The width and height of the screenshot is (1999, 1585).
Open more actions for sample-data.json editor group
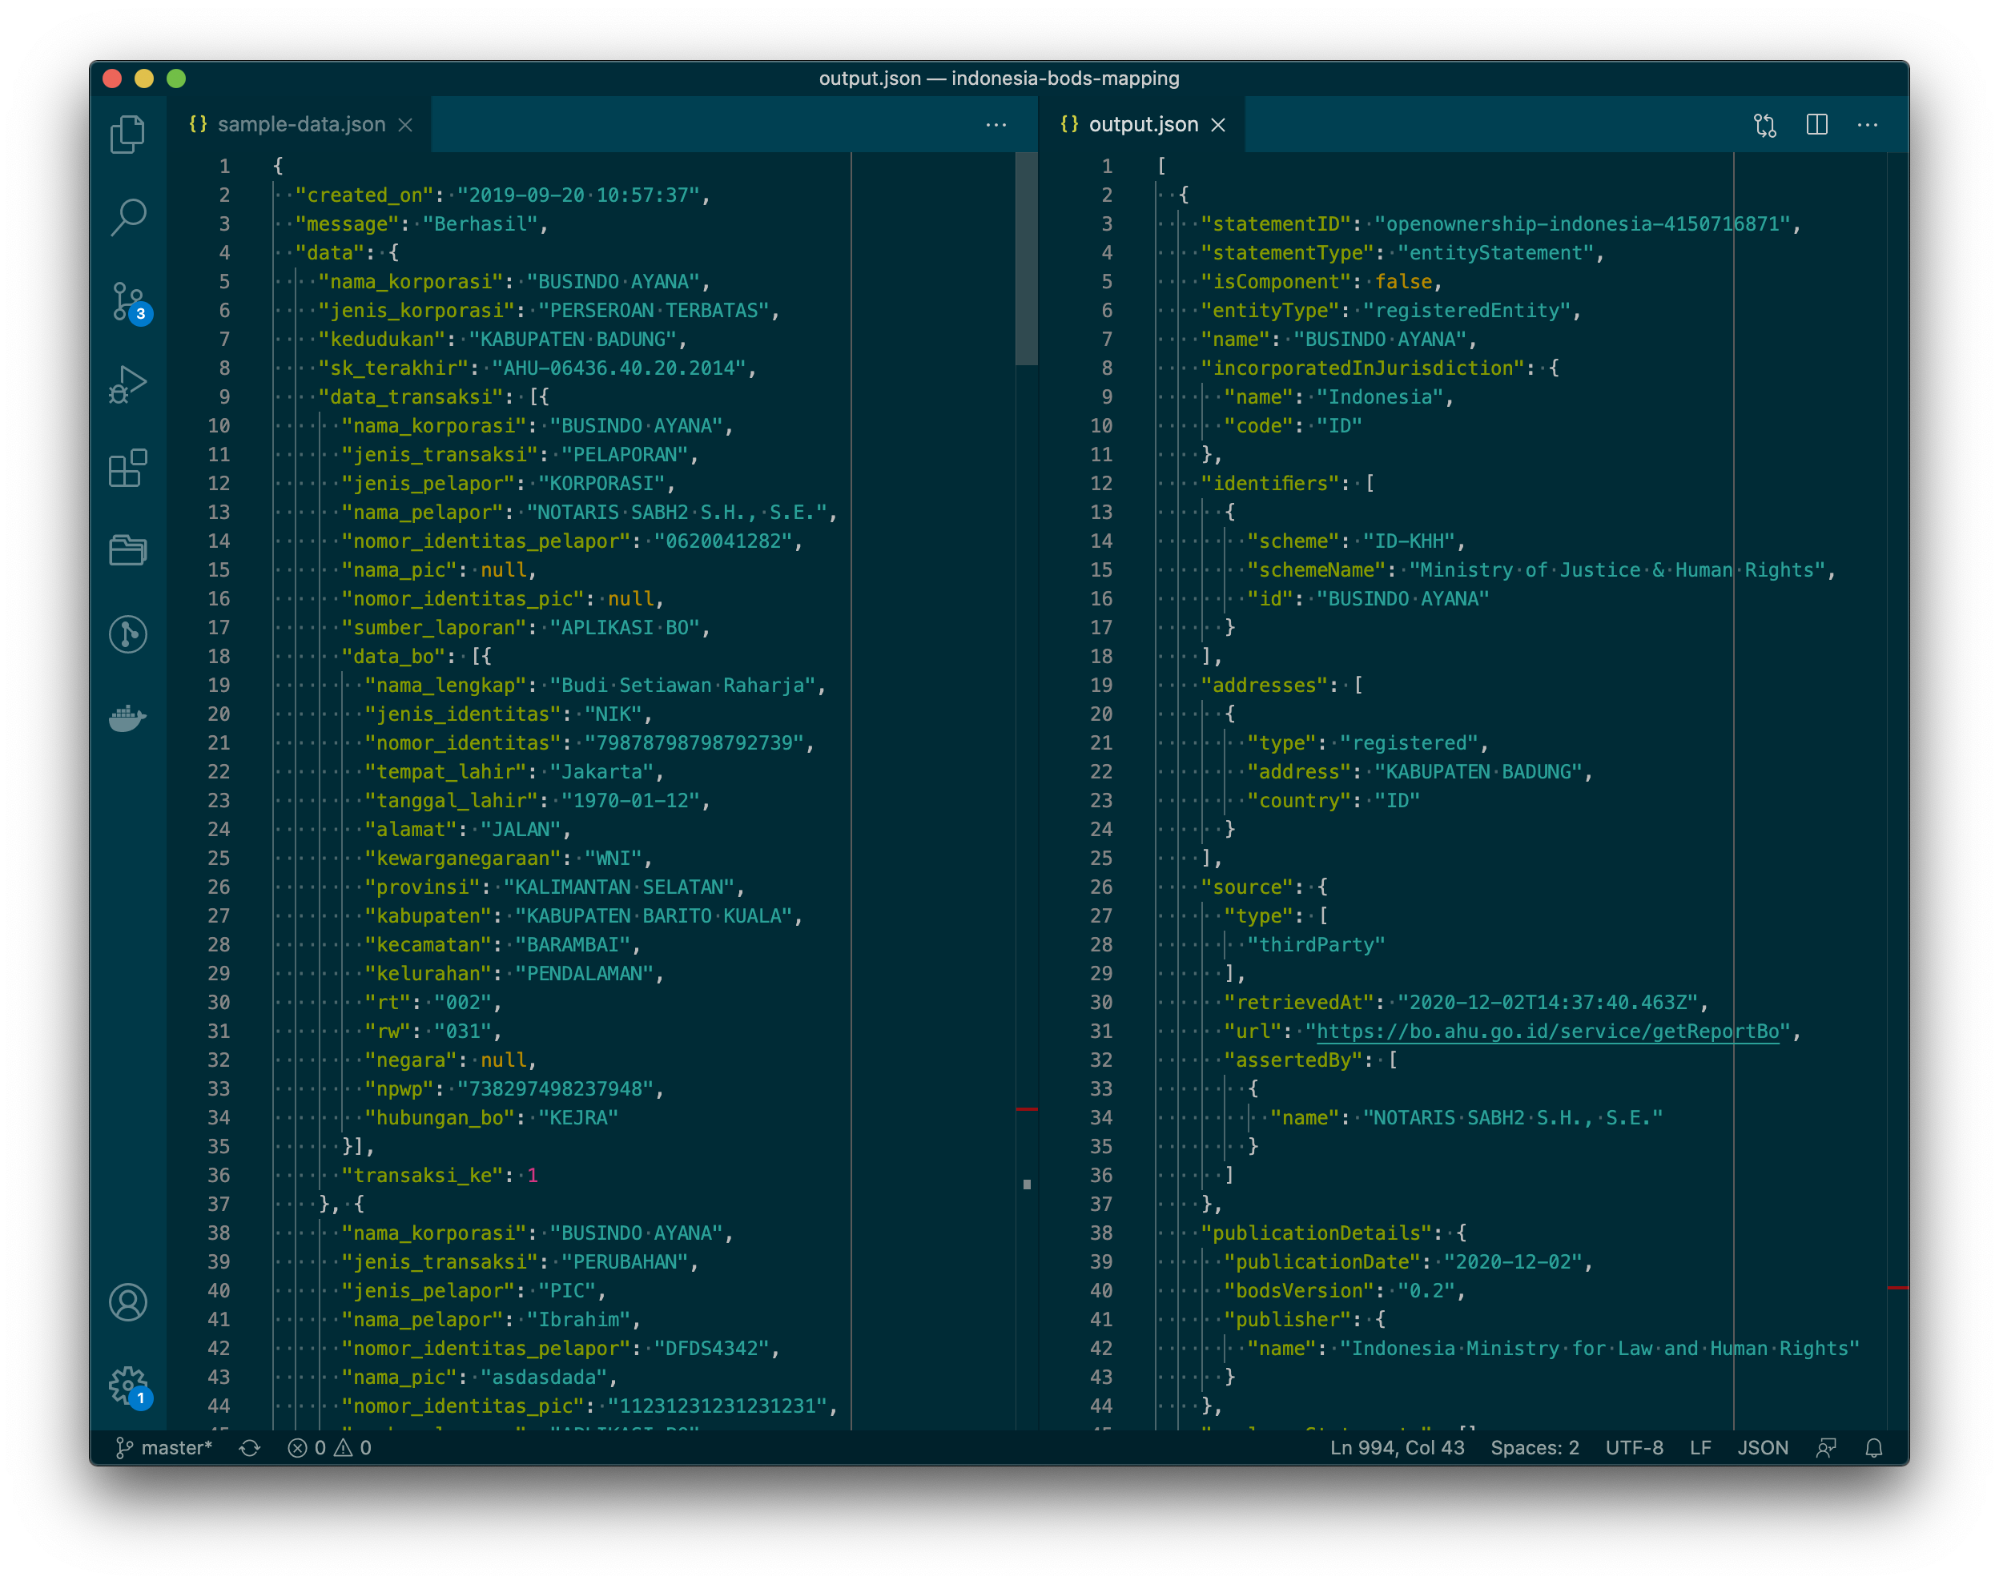click(x=996, y=125)
